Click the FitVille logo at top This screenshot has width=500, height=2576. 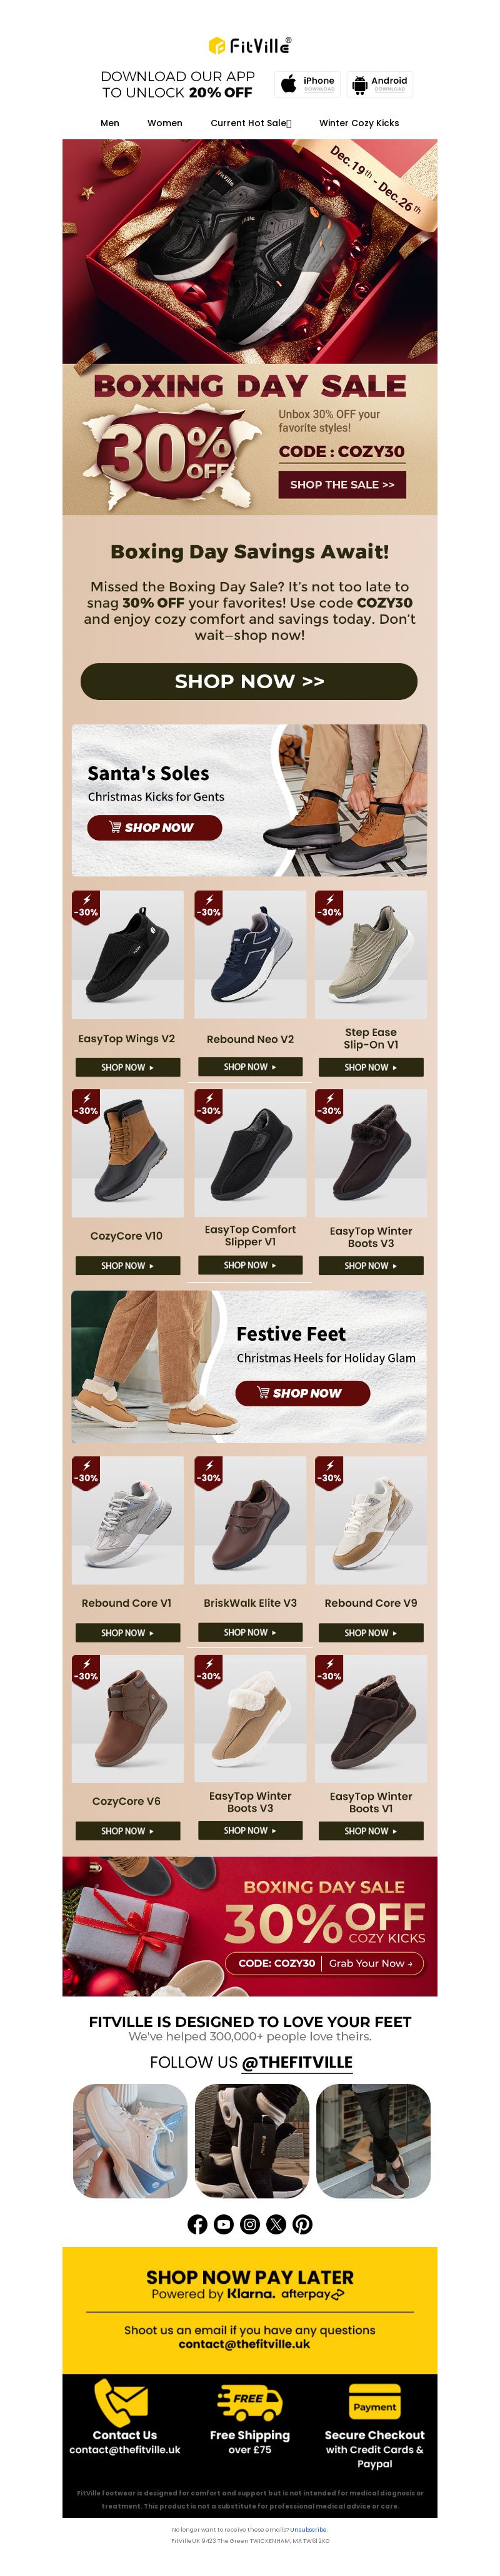(250, 45)
